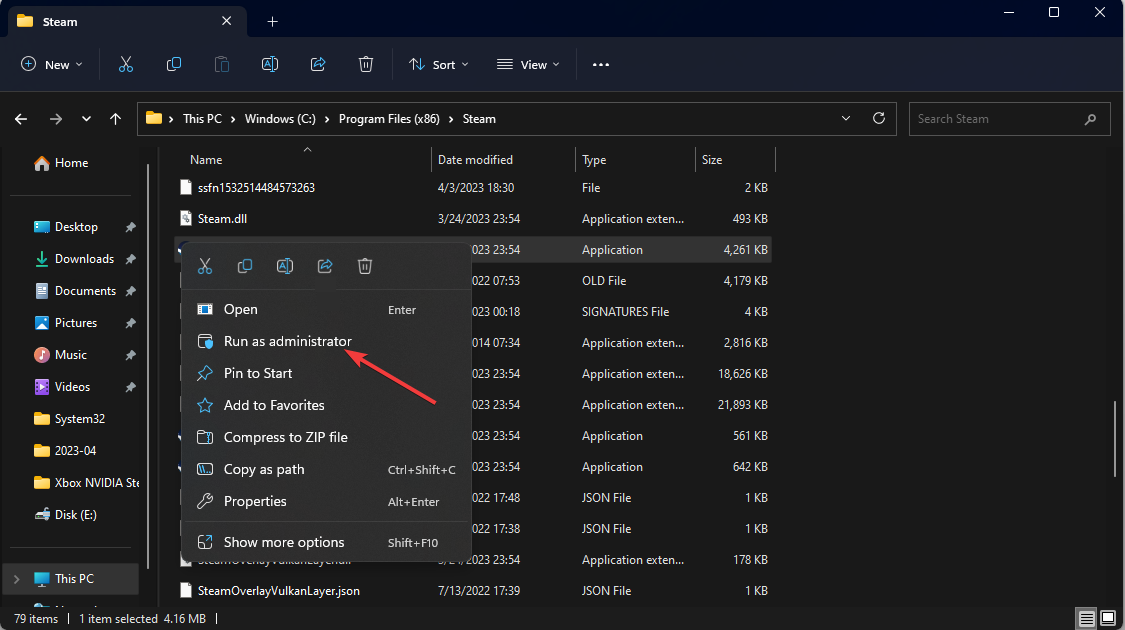Image resolution: width=1125 pixels, height=630 pixels.
Task: Click Delete icon in the context menu
Action: (364, 266)
